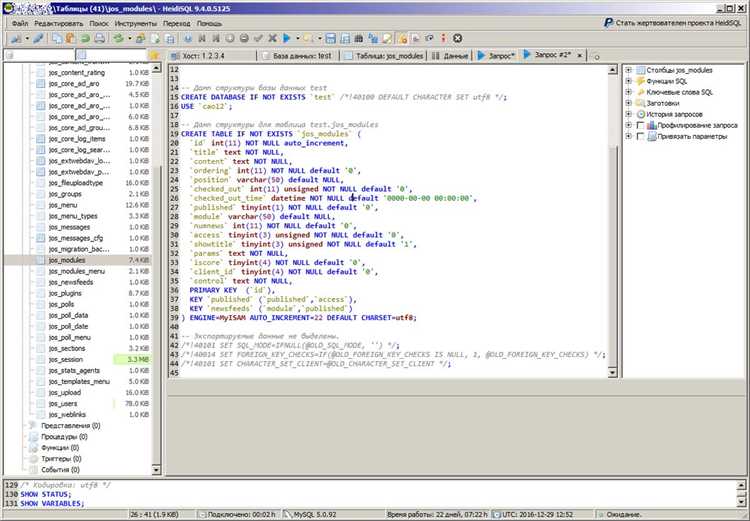750x521 pixels.
Task: Click the delete row minus icon
Action: coord(244,39)
